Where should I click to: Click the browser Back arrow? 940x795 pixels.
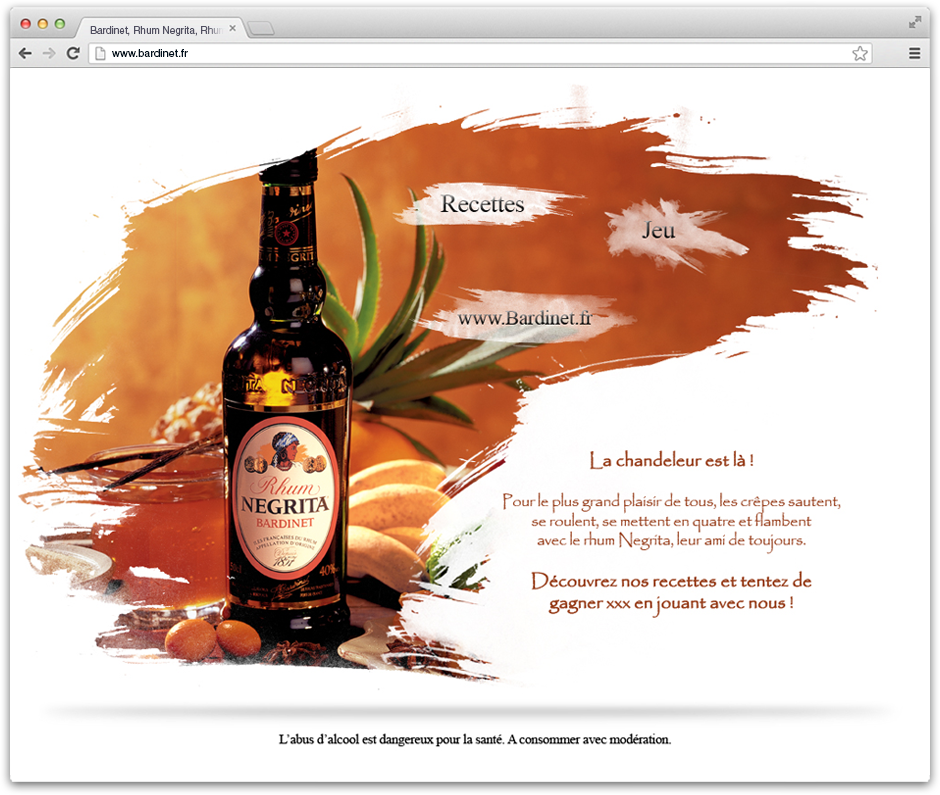click(25, 54)
